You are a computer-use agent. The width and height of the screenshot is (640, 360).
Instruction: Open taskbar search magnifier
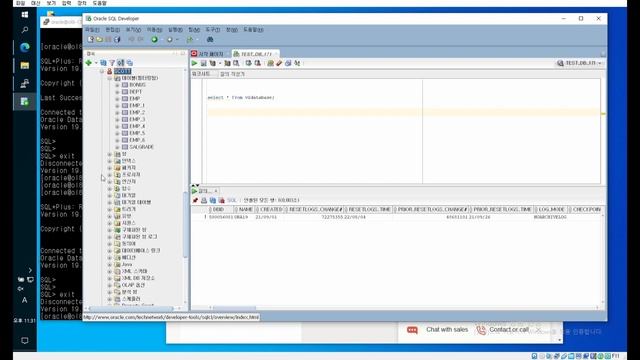pos(24,30)
